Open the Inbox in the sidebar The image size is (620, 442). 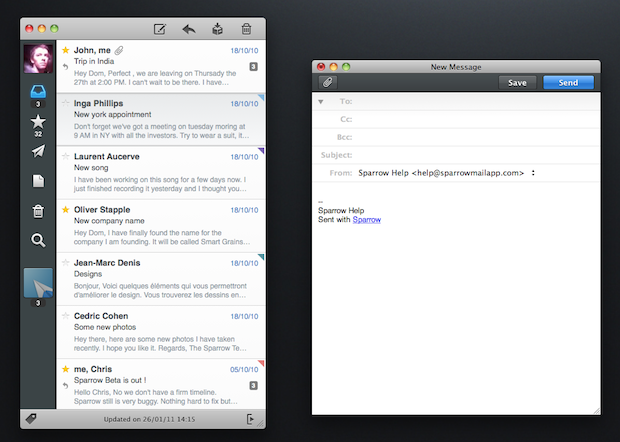(x=38, y=91)
